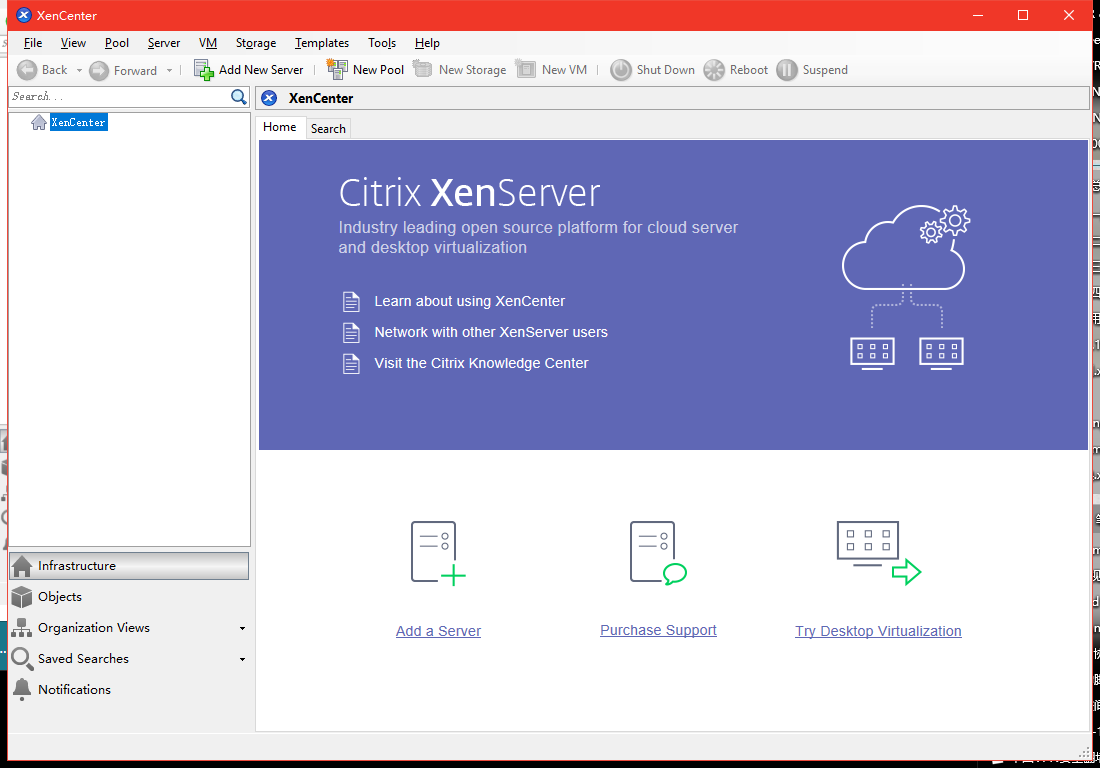Click the Back arrow icon

[27, 70]
